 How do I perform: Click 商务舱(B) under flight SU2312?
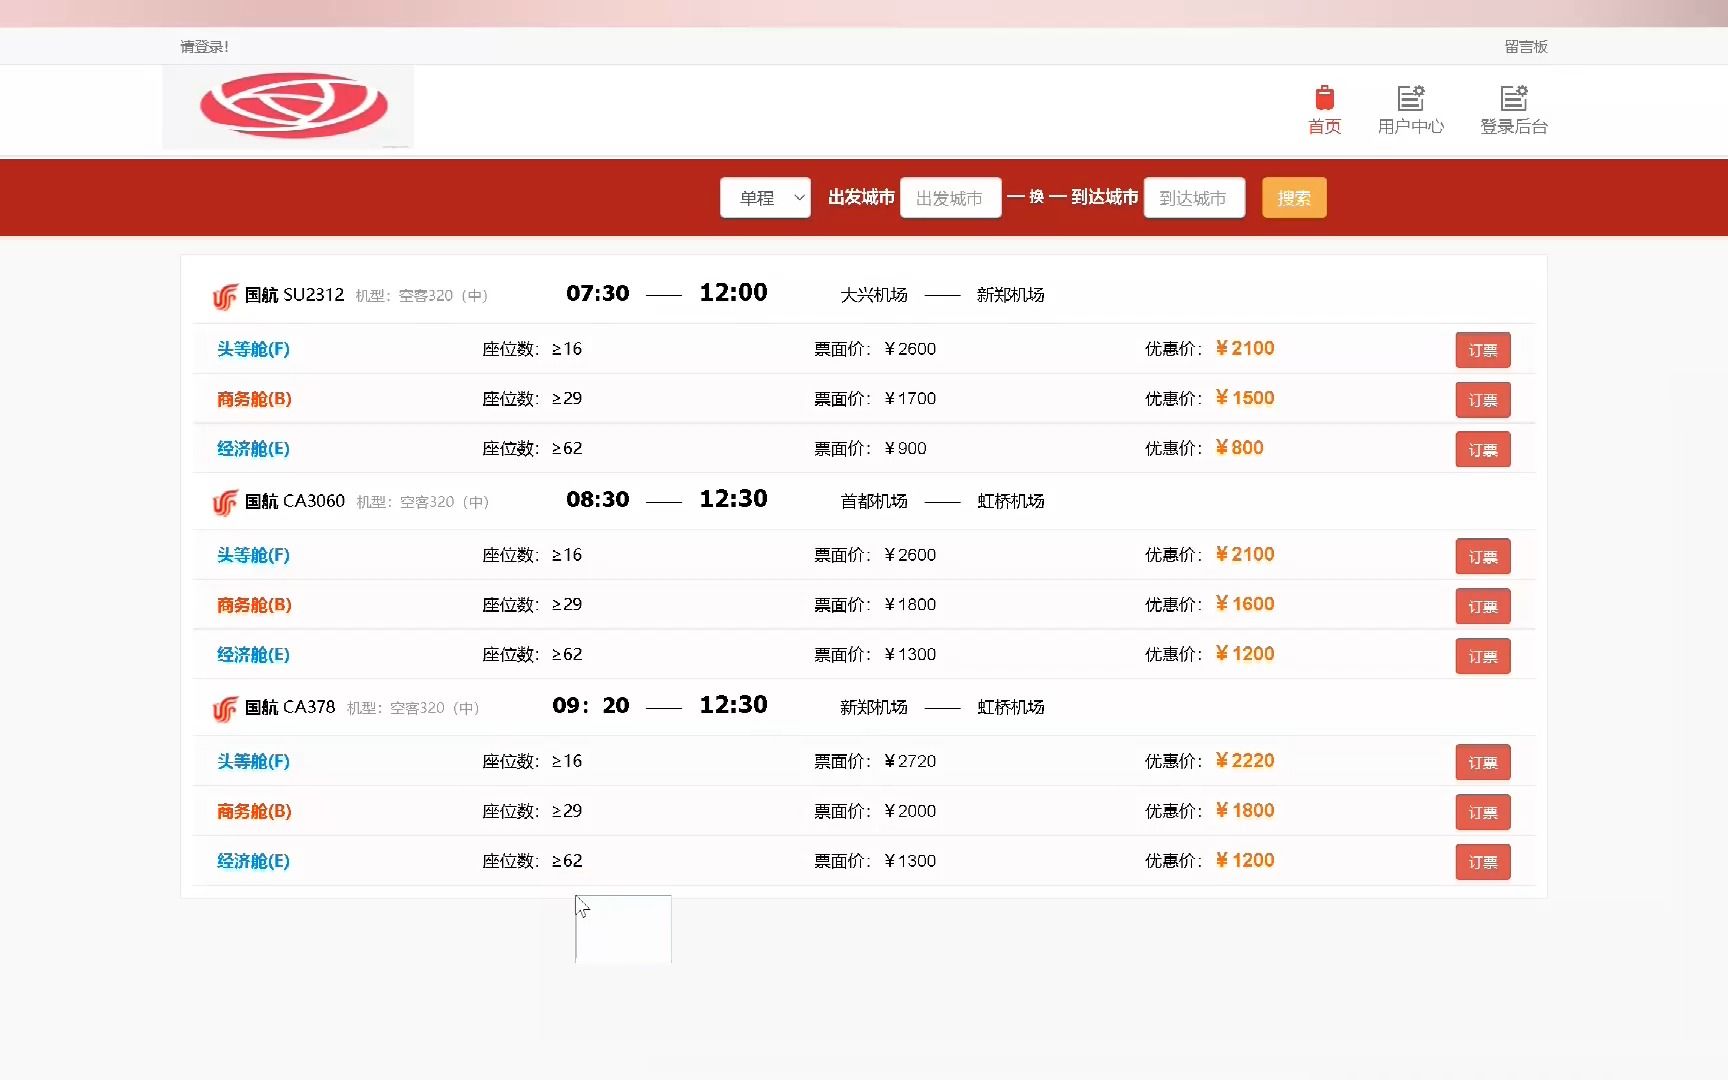pyautogui.click(x=254, y=399)
